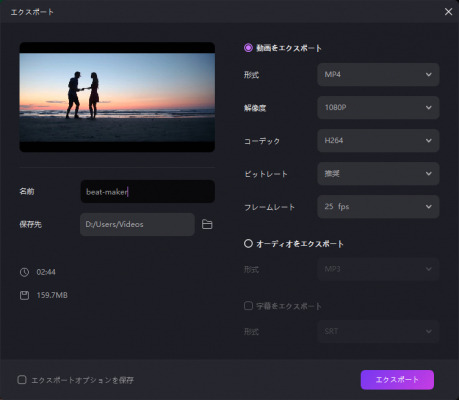Select the オーディオをエクスポート radio button
The image size is (459, 400).
pyautogui.click(x=248, y=244)
